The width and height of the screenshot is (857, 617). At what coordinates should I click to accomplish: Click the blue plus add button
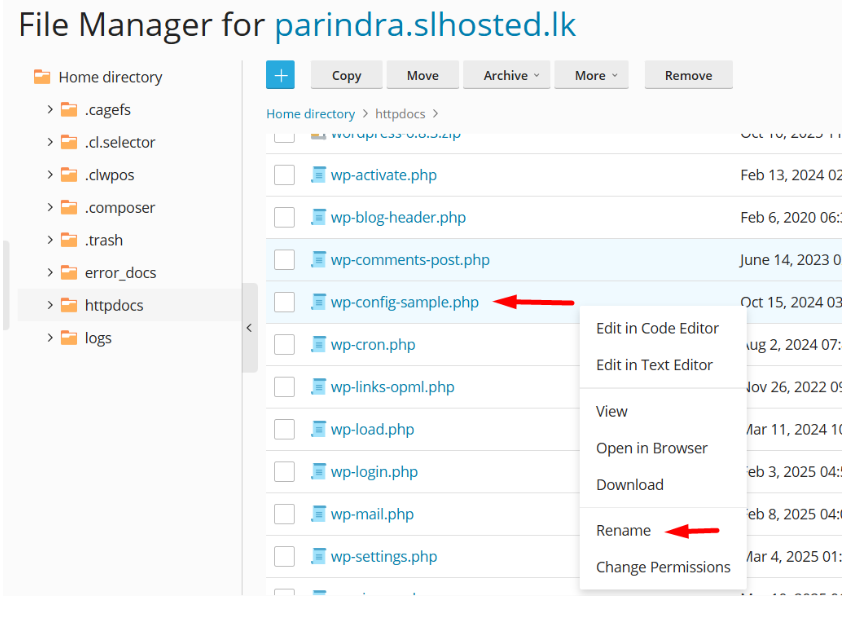(x=280, y=75)
